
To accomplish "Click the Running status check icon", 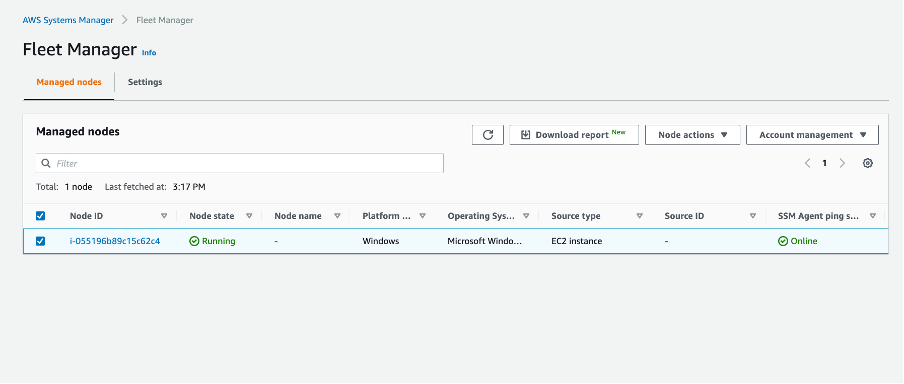I will tap(194, 241).
